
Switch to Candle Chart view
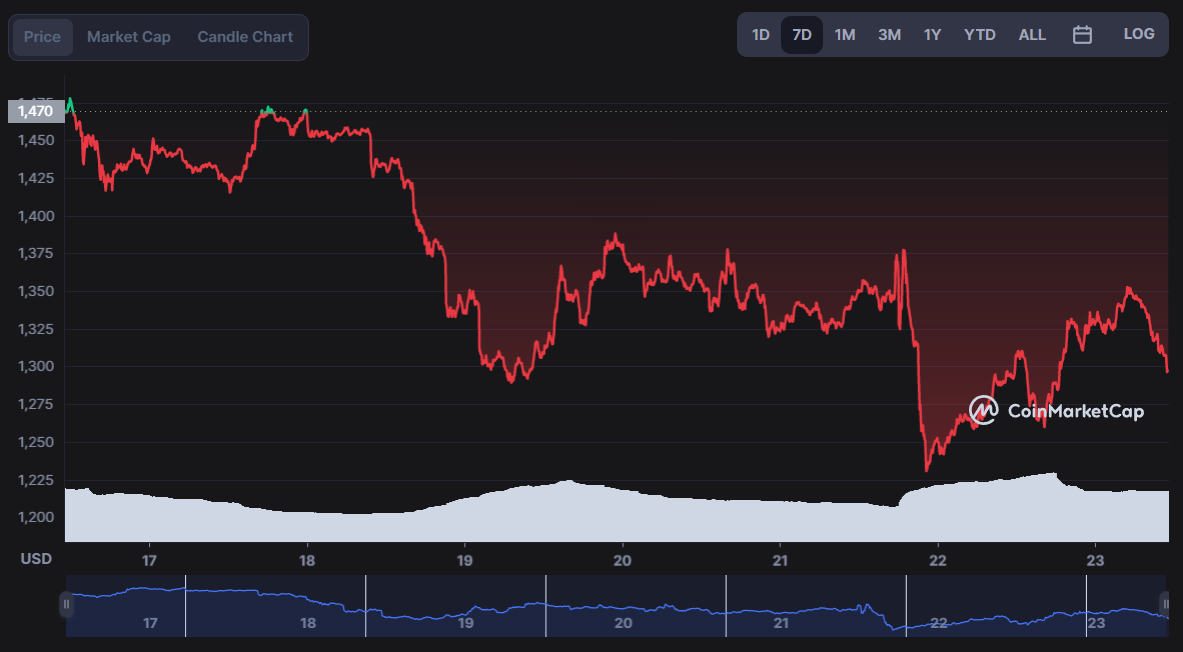tap(245, 37)
